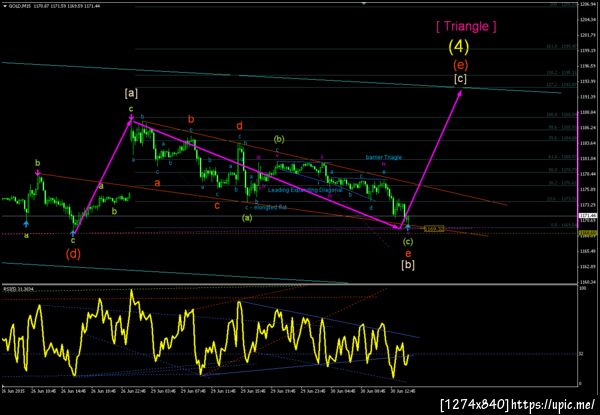Select the orange '(d)' wave label
This screenshot has height=415, width=600.
click(73, 254)
